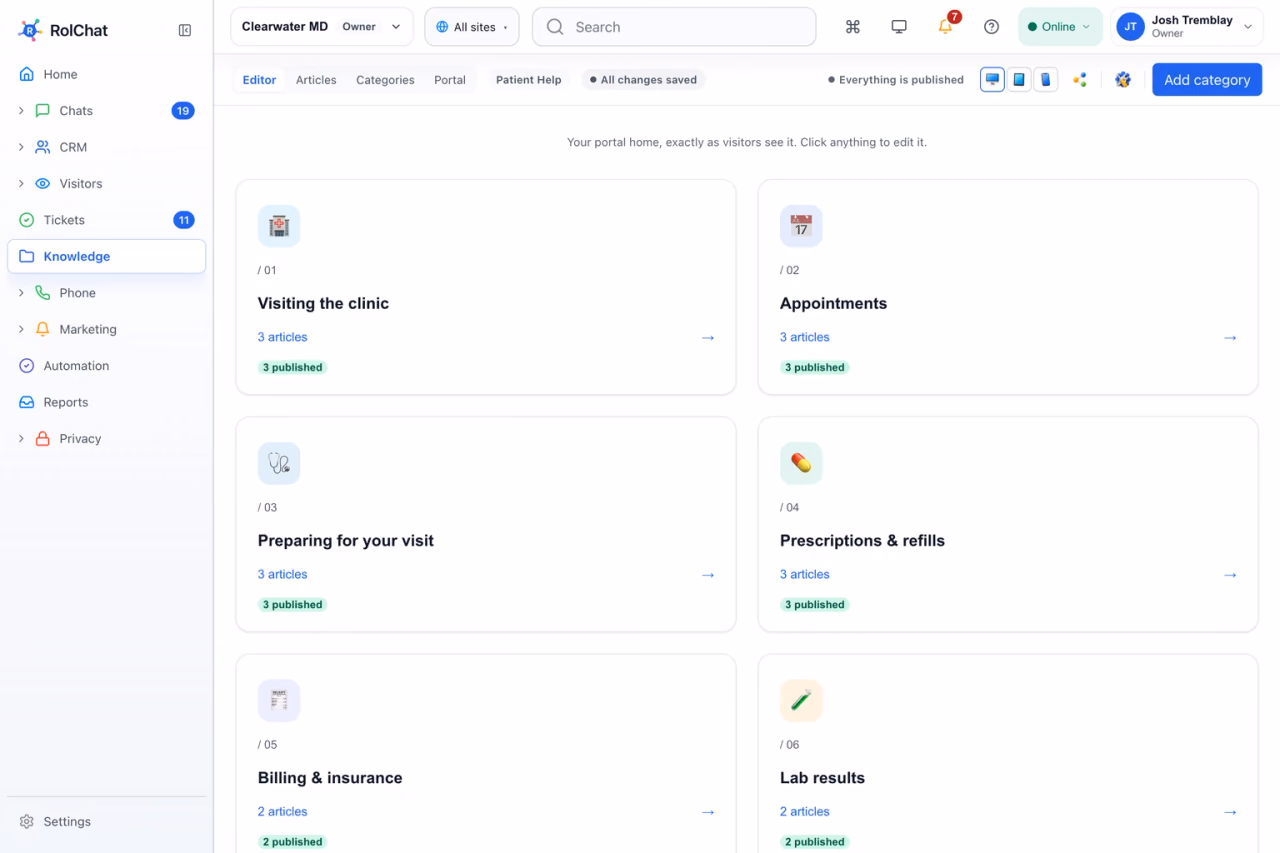Expand the Privacy section chevron
This screenshot has height=853, width=1280.
coord(21,439)
